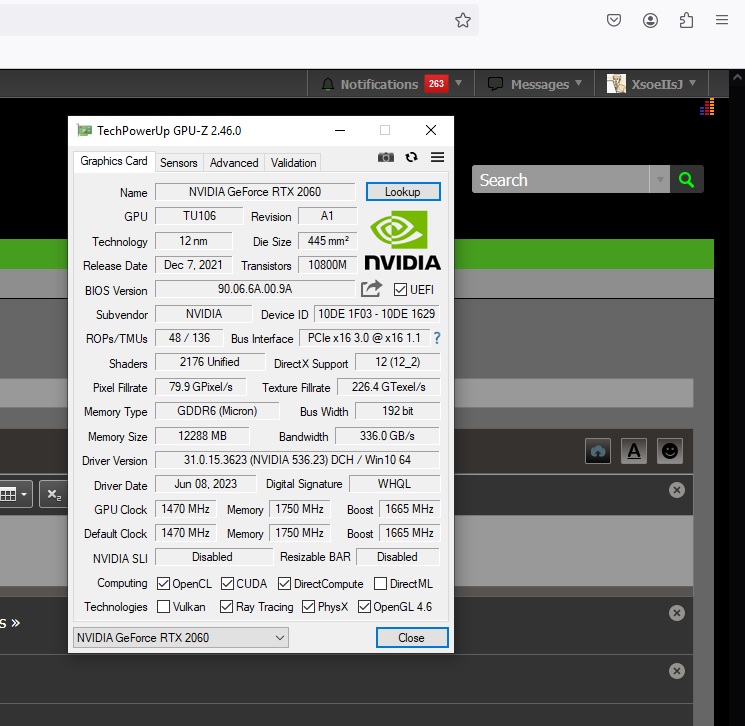Open the Pocket save icon in browser
This screenshot has width=745, height=726.
tap(614, 20)
